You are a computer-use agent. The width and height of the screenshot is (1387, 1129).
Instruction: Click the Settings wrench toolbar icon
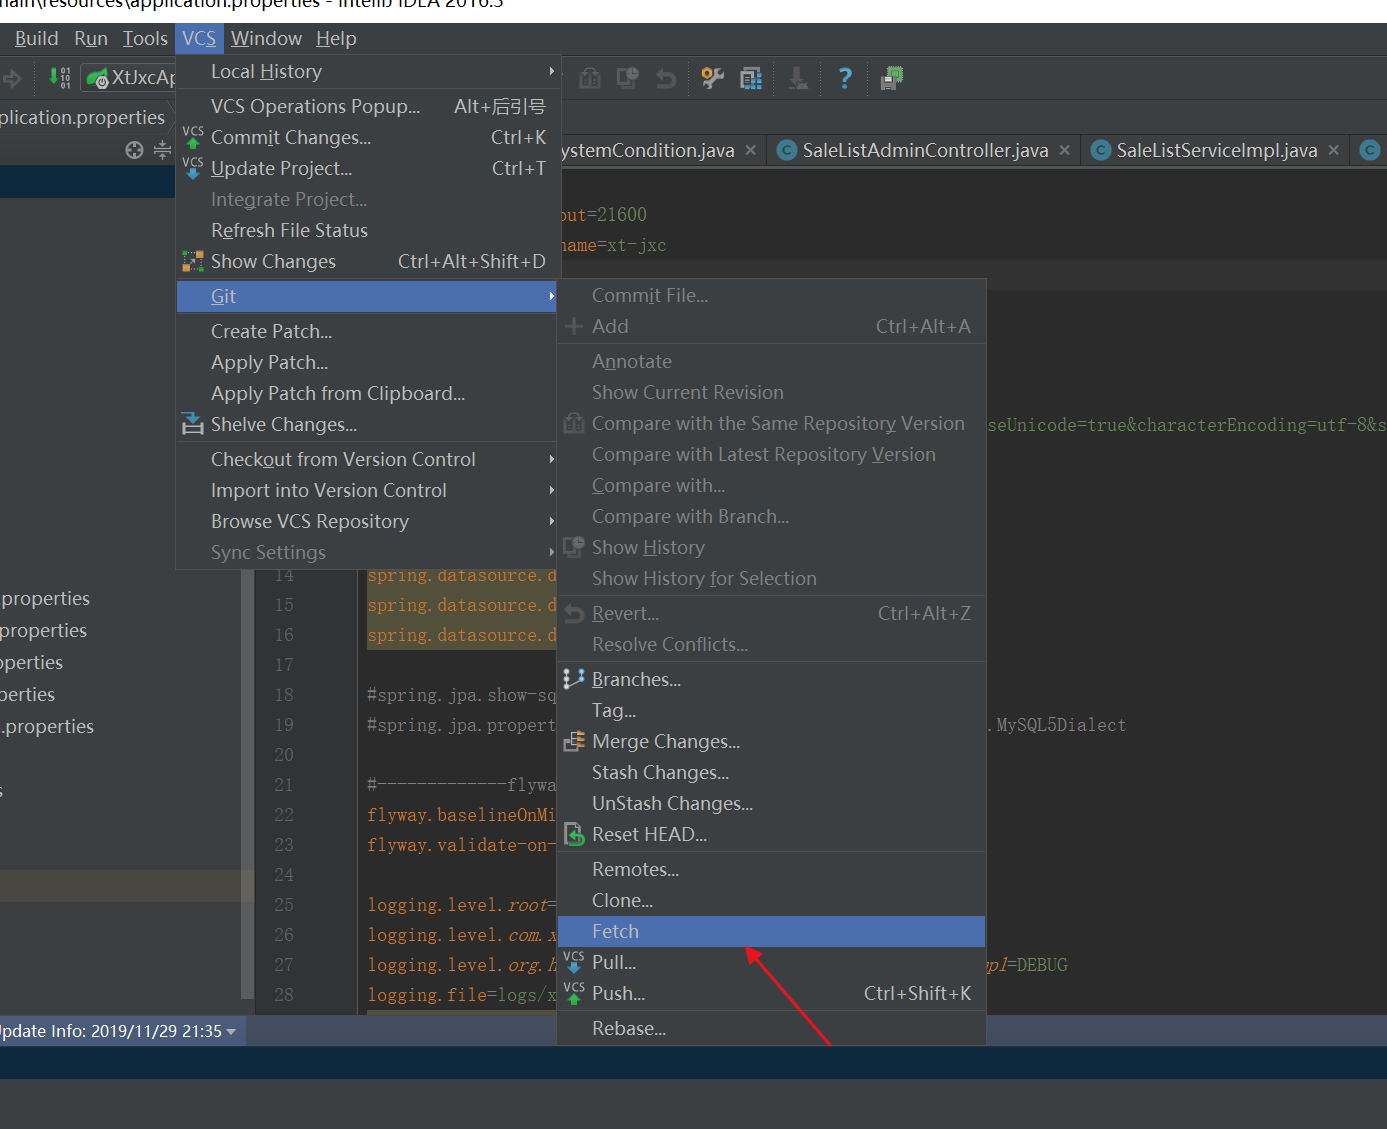point(712,78)
